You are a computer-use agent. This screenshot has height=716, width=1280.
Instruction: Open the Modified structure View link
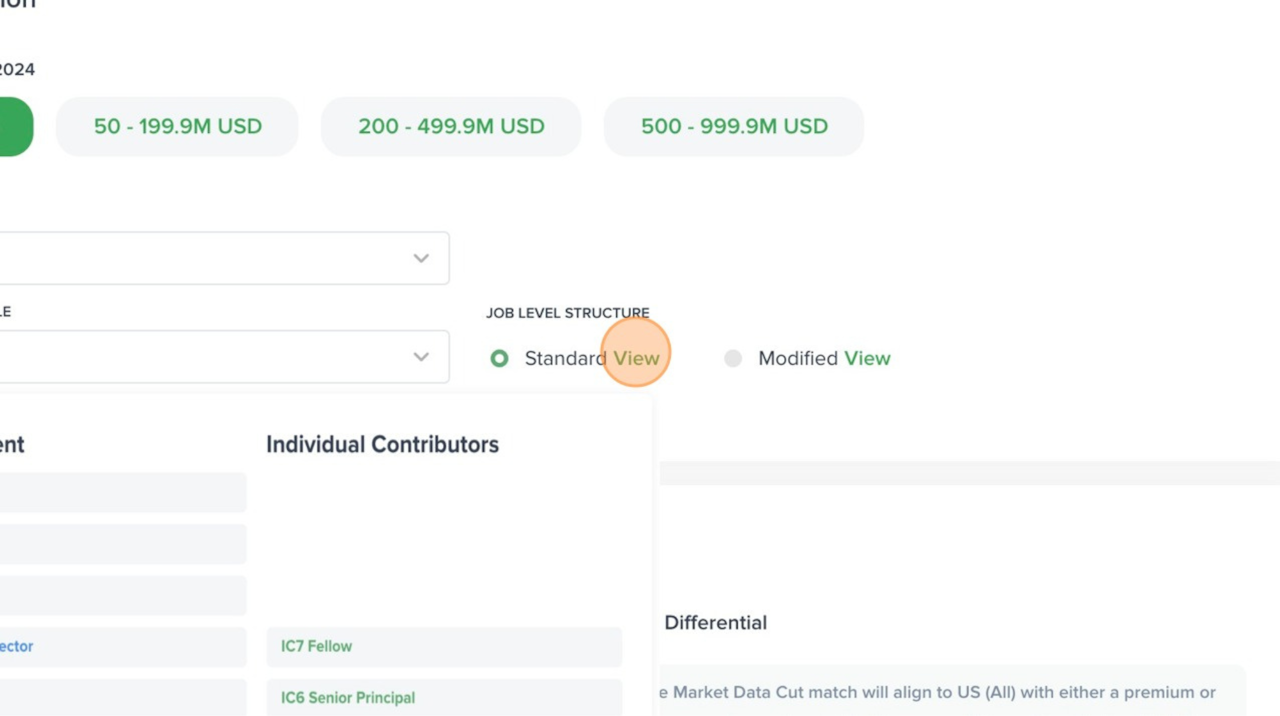click(x=867, y=358)
